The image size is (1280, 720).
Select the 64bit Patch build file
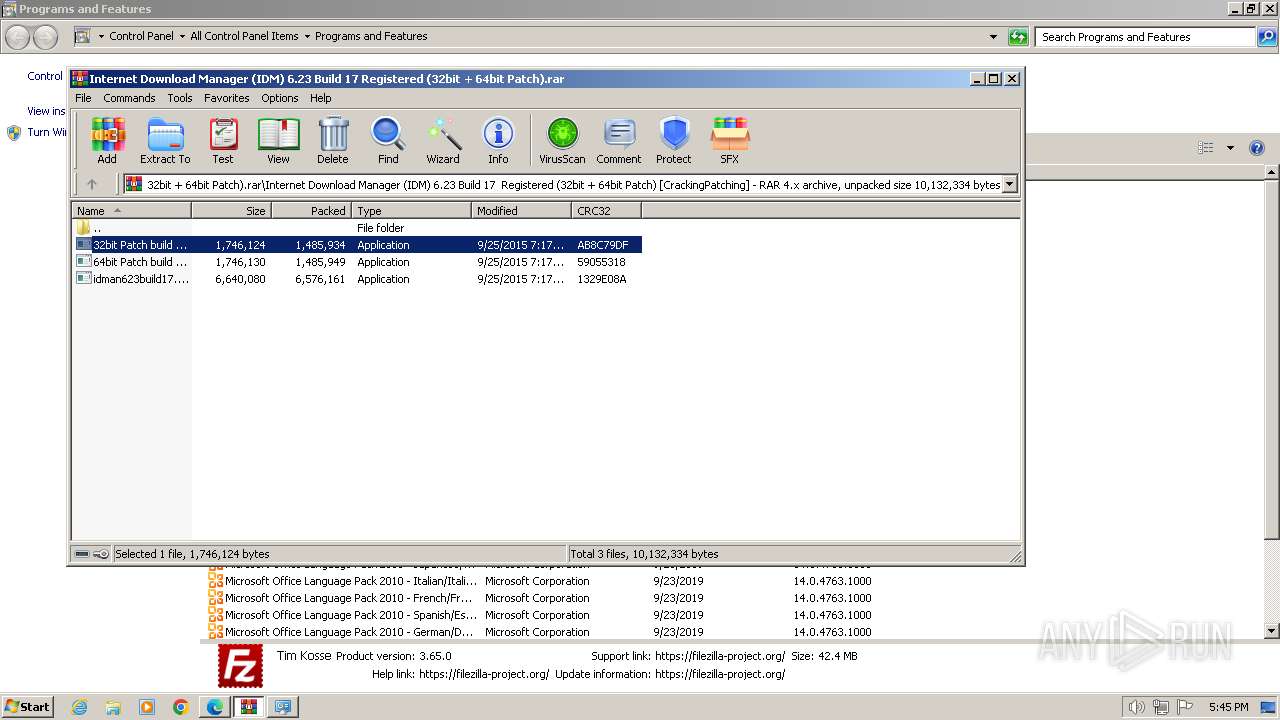click(x=357, y=262)
